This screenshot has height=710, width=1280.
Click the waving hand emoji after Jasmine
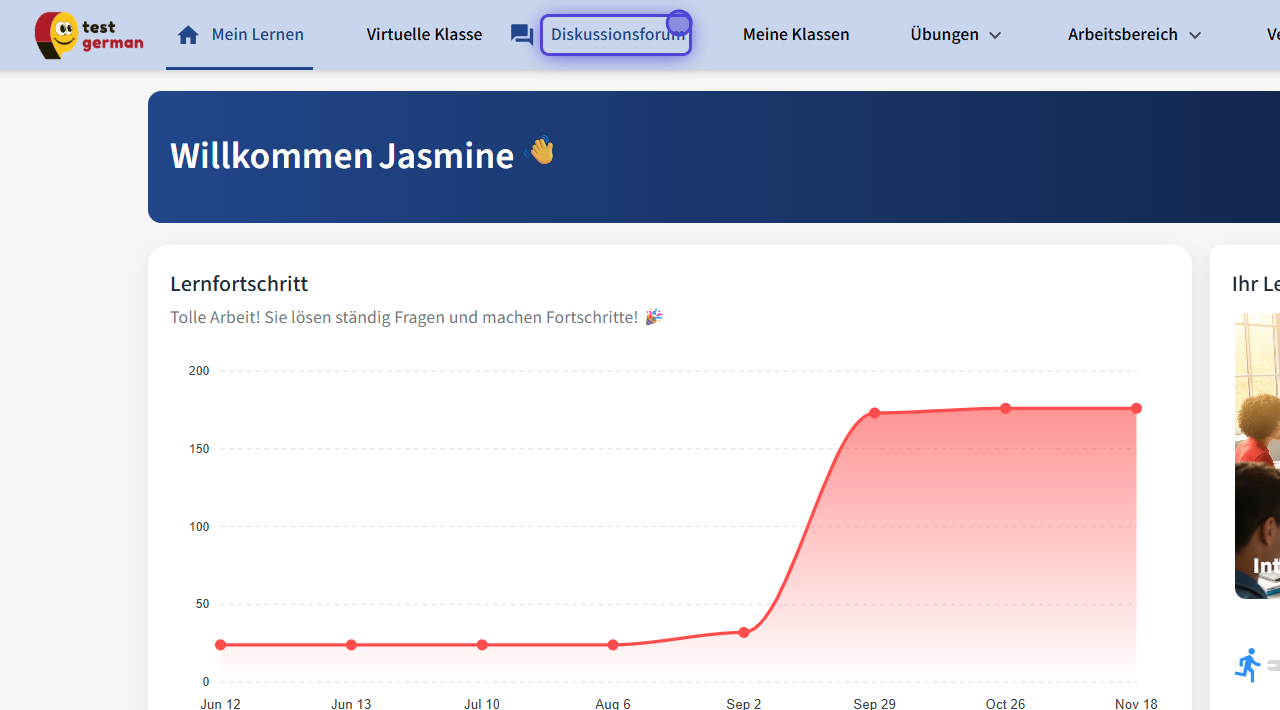540,151
